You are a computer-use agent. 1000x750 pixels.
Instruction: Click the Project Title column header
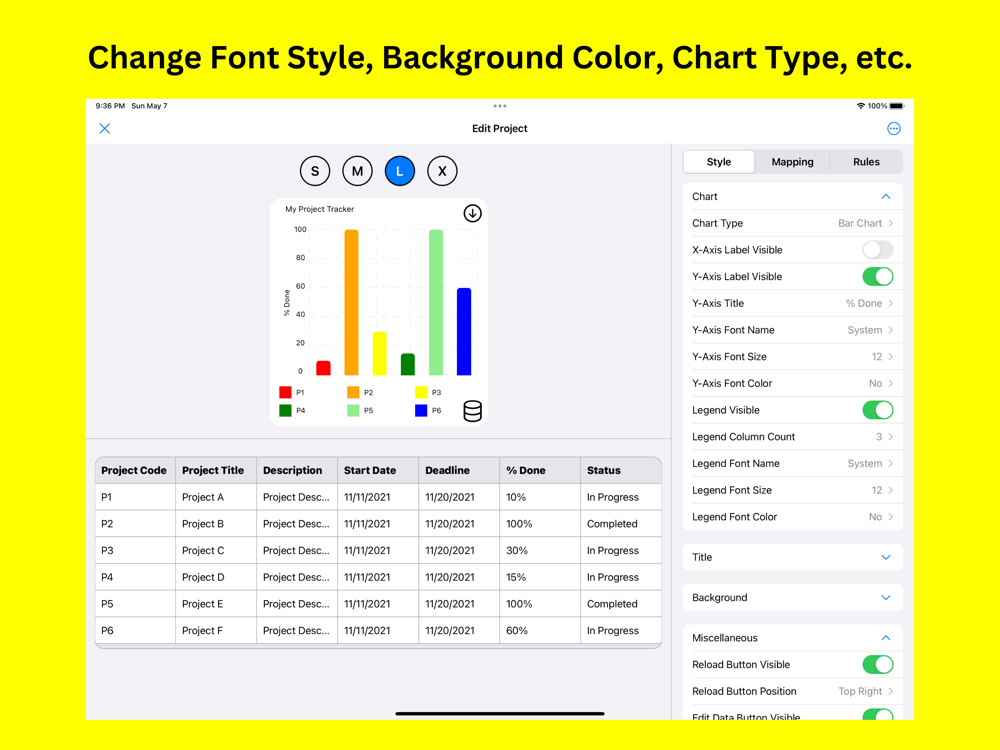point(216,471)
